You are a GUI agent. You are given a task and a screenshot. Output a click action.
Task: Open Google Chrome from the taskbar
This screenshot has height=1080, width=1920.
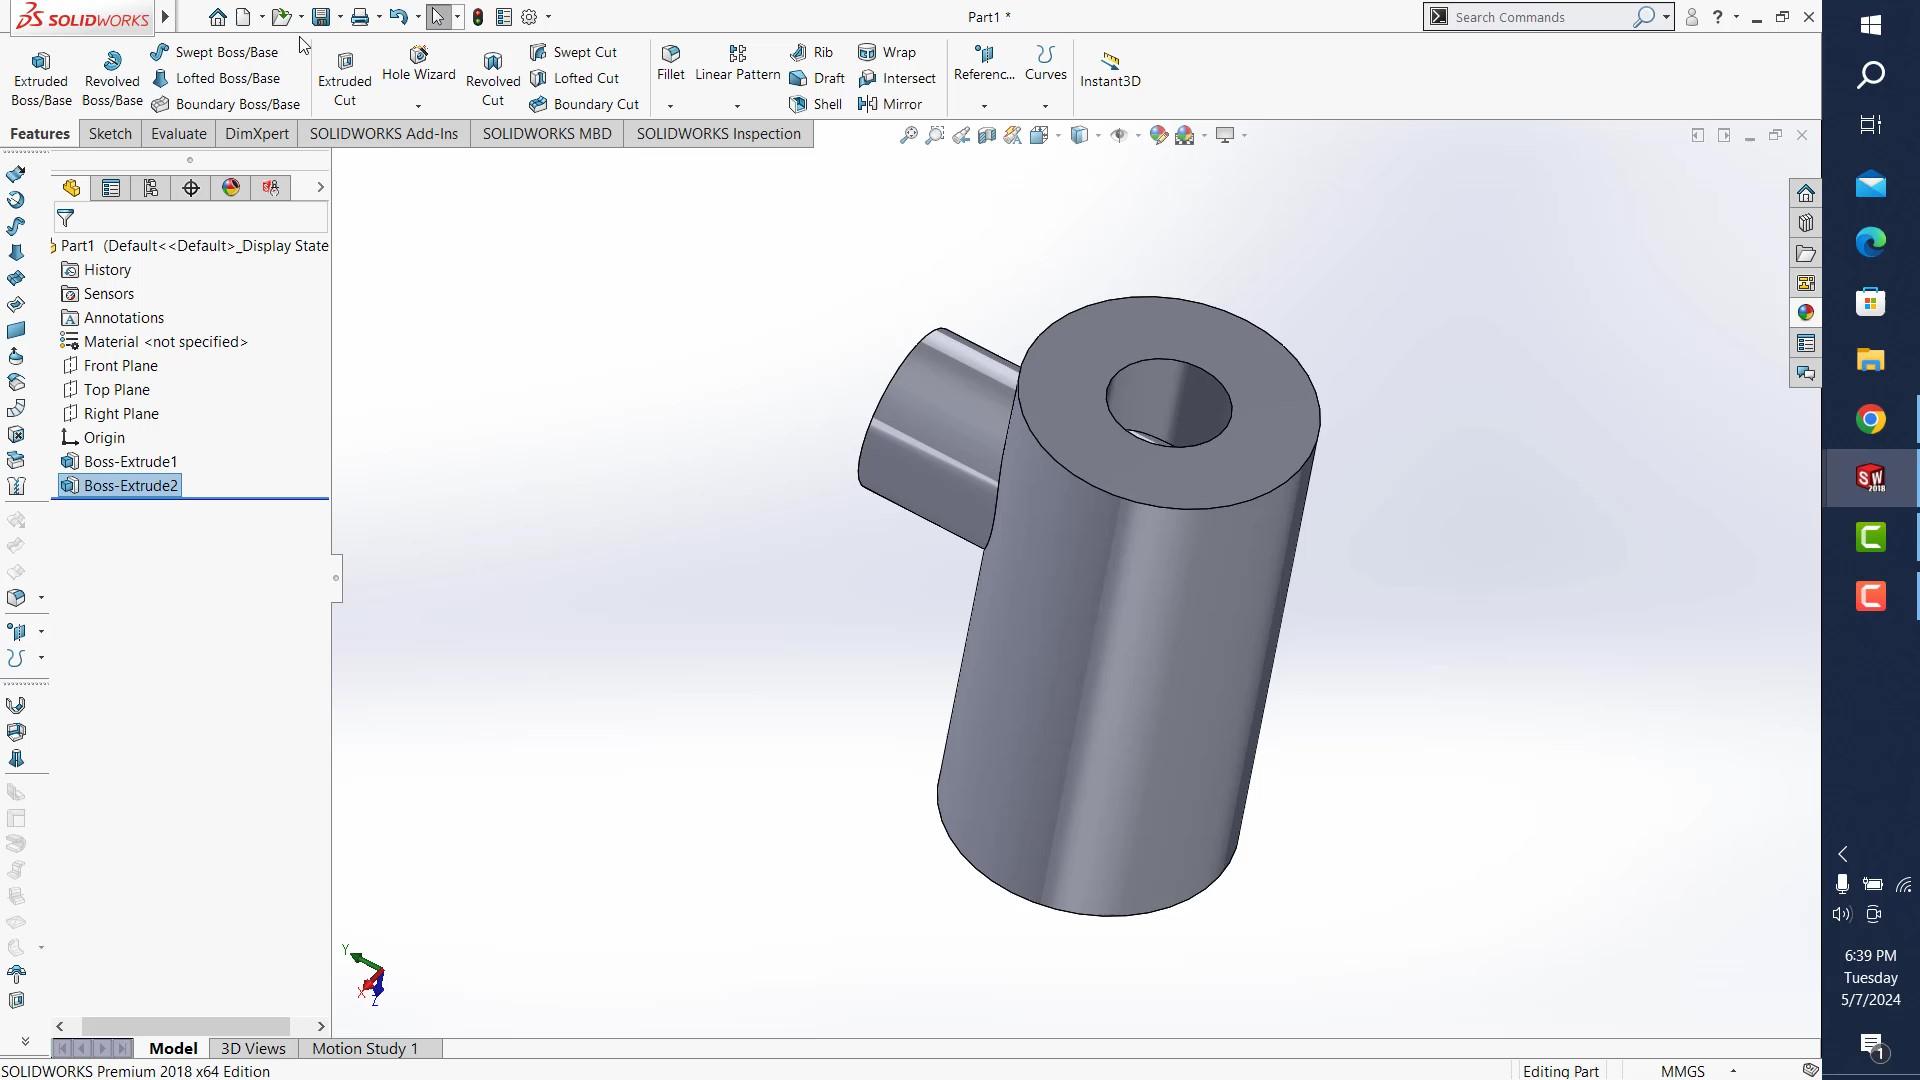(x=1869, y=419)
